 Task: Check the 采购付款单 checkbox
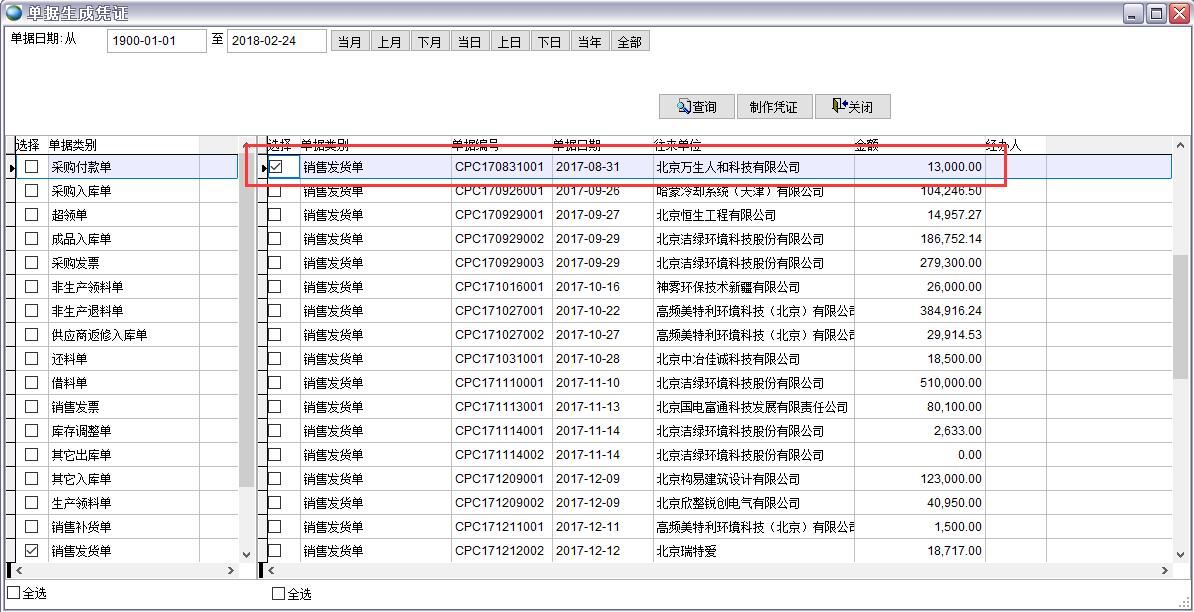32,167
